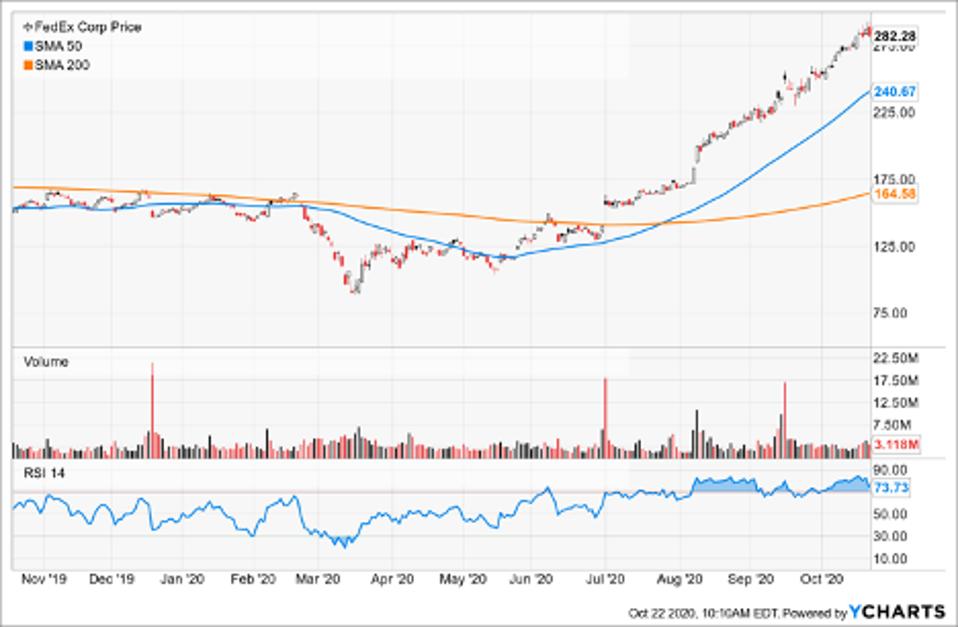Click the 10.00 RSI axis label

click(x=890, y=559)
